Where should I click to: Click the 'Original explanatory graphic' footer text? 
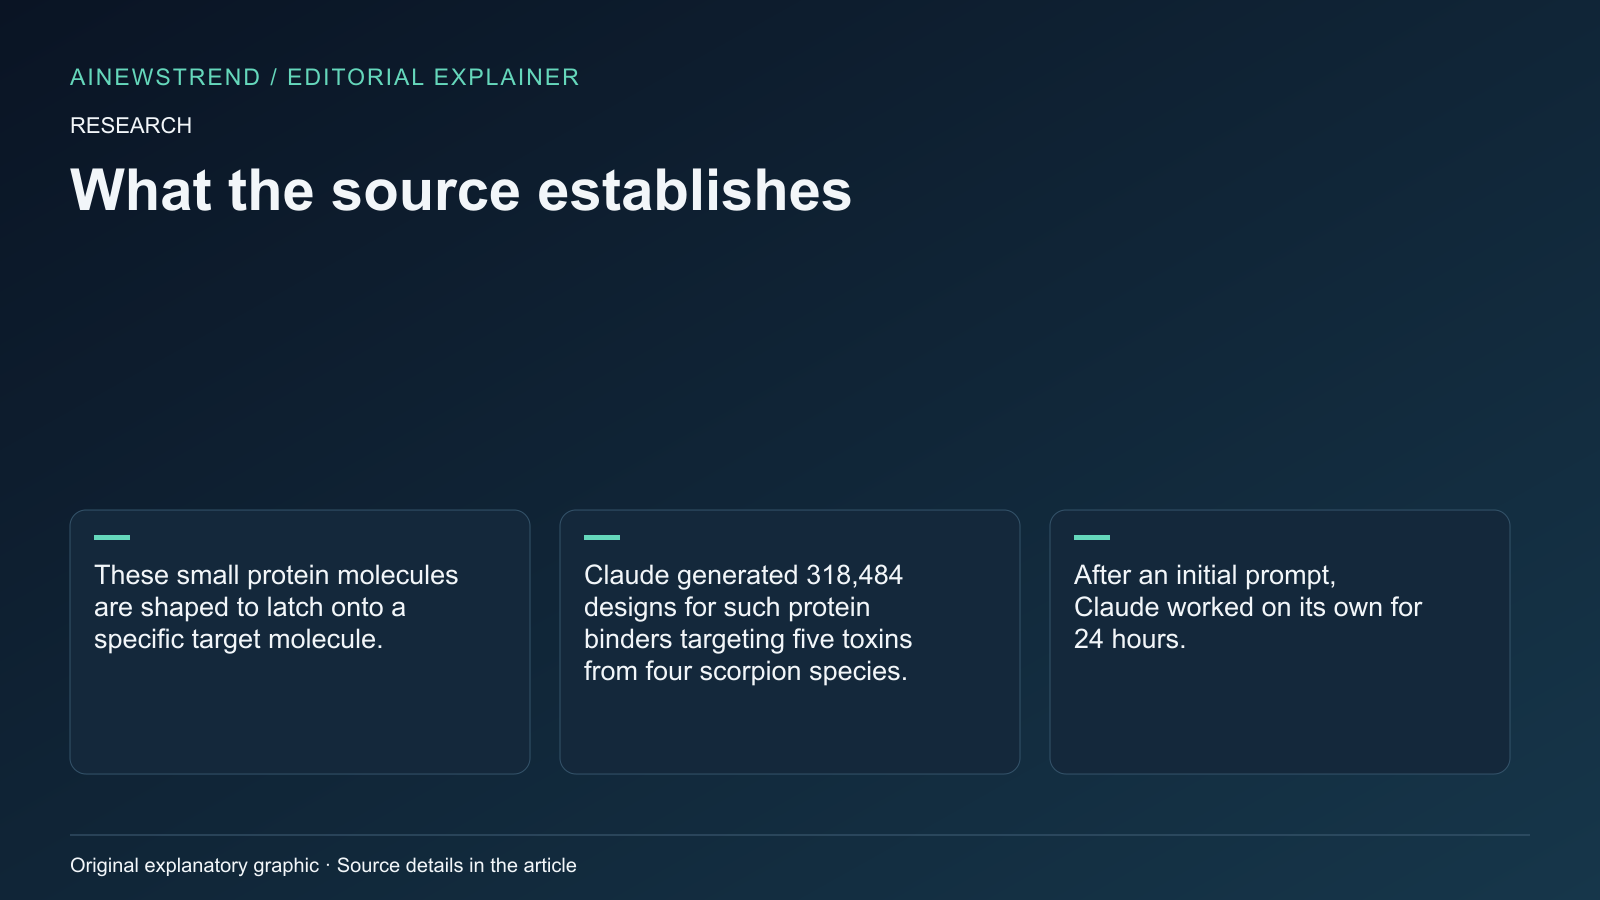(x=323, y=865)
